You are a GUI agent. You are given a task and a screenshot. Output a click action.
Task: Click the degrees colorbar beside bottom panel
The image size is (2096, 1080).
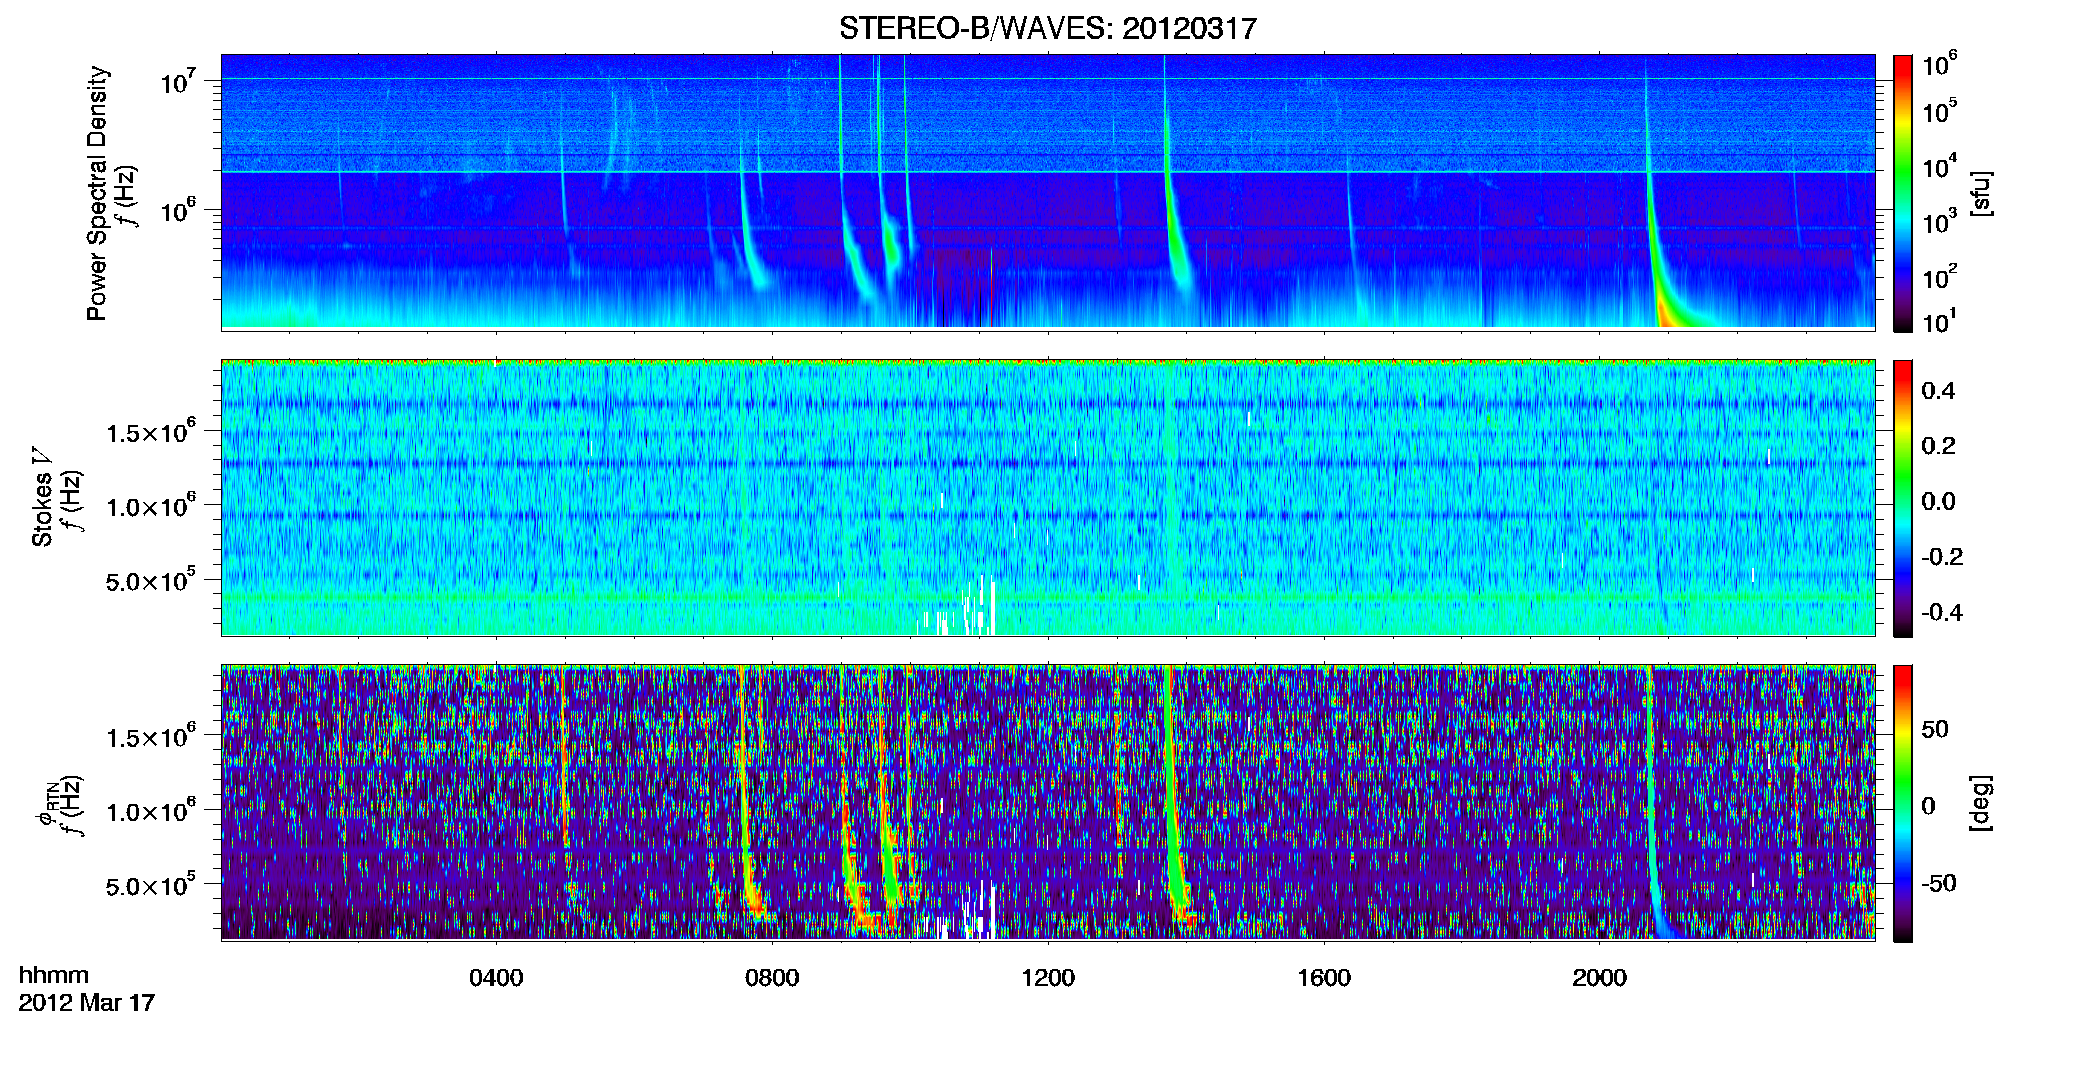(1903, 803)
